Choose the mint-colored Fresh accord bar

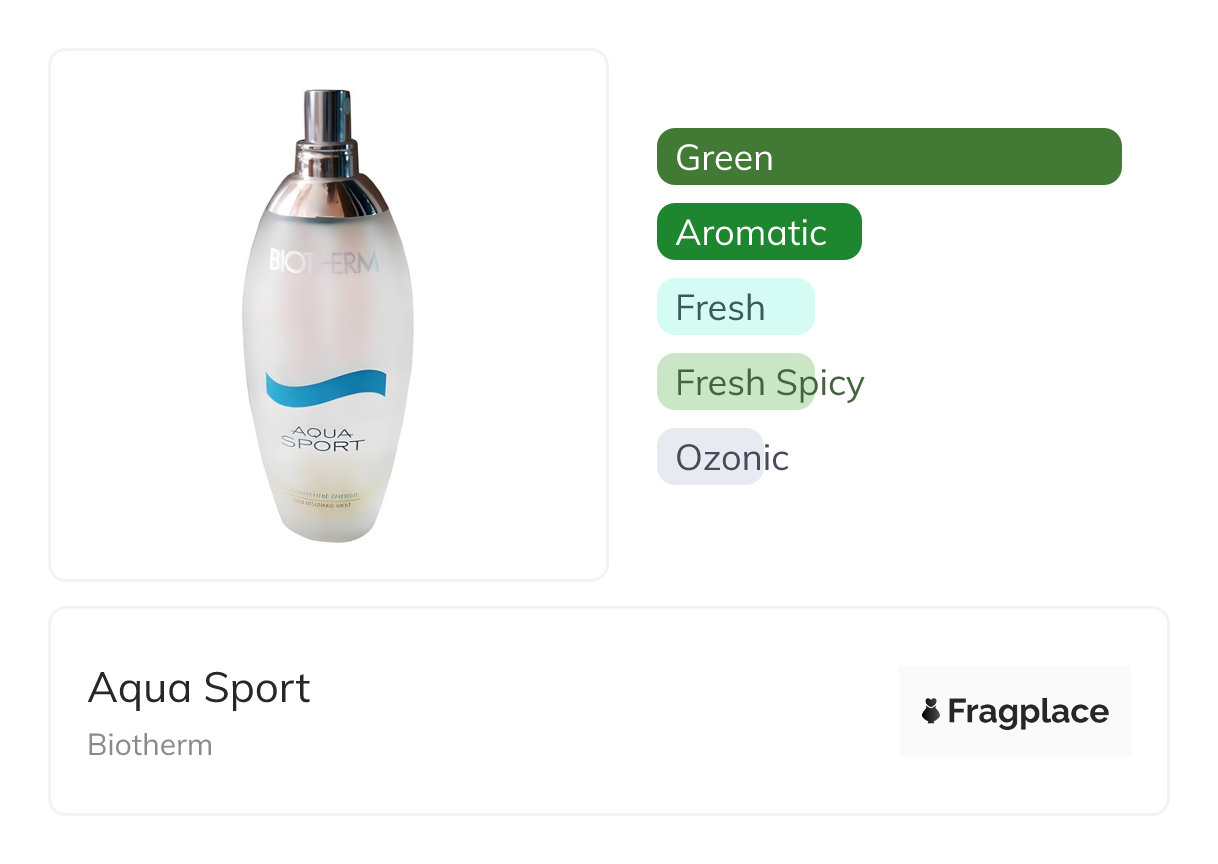pos(735,307)
